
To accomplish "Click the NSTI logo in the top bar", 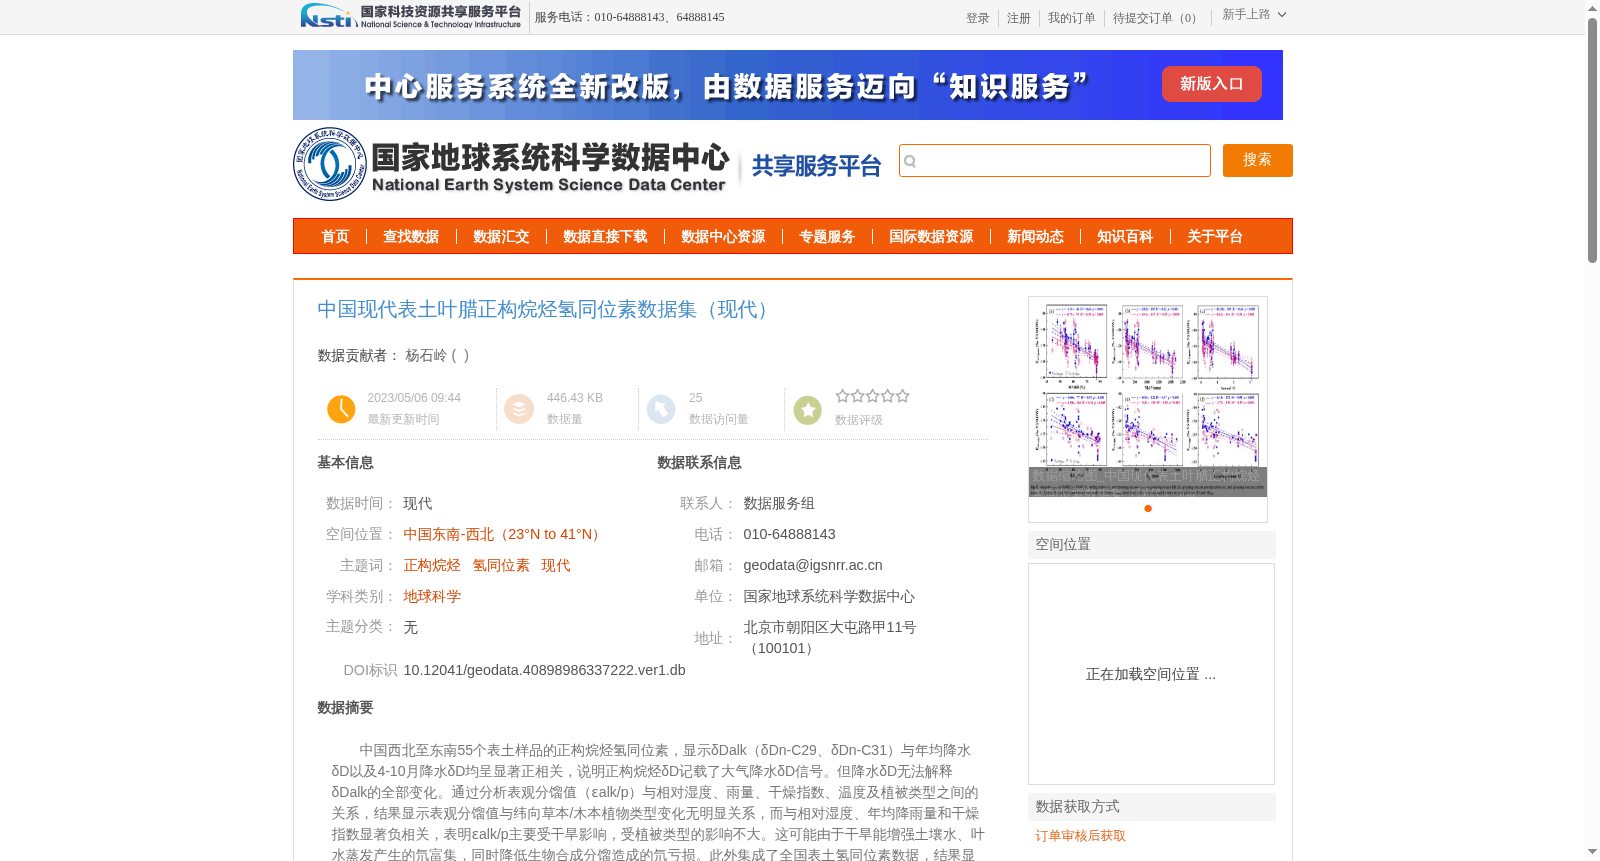I will (x=411, y=16).
